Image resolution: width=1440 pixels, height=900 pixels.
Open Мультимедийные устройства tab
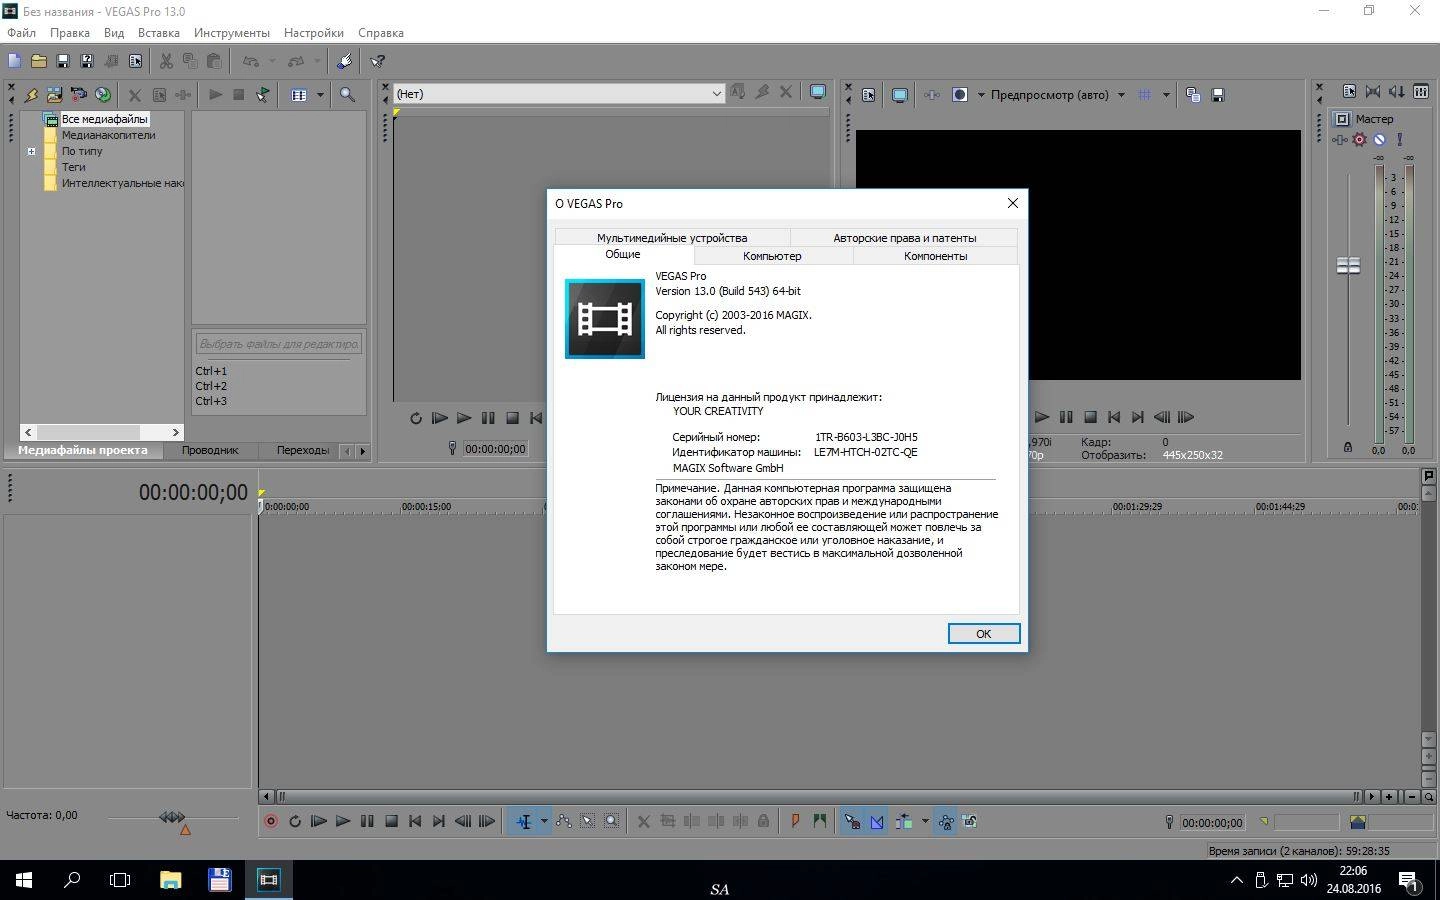[x=672, y=238]
